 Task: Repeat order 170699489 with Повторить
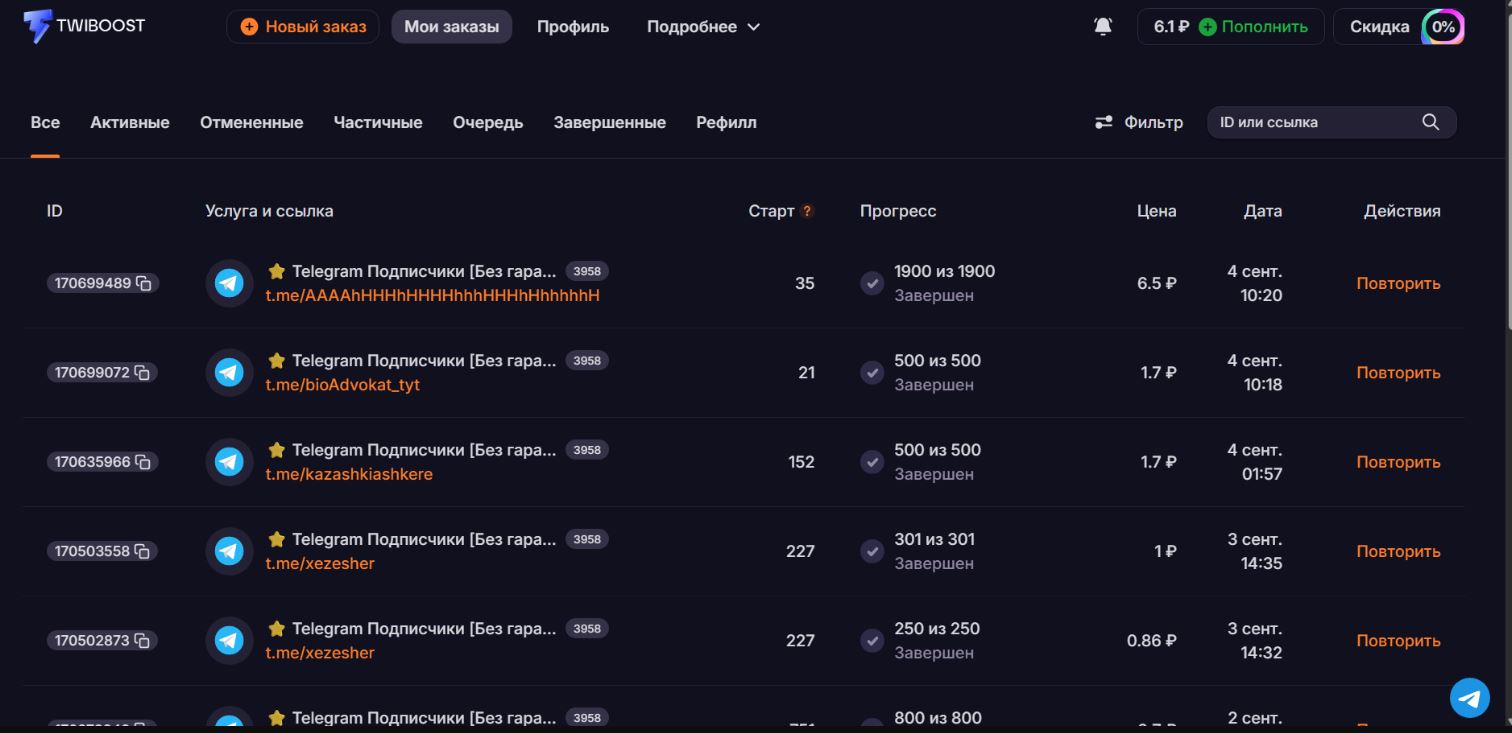point(1398,283)
